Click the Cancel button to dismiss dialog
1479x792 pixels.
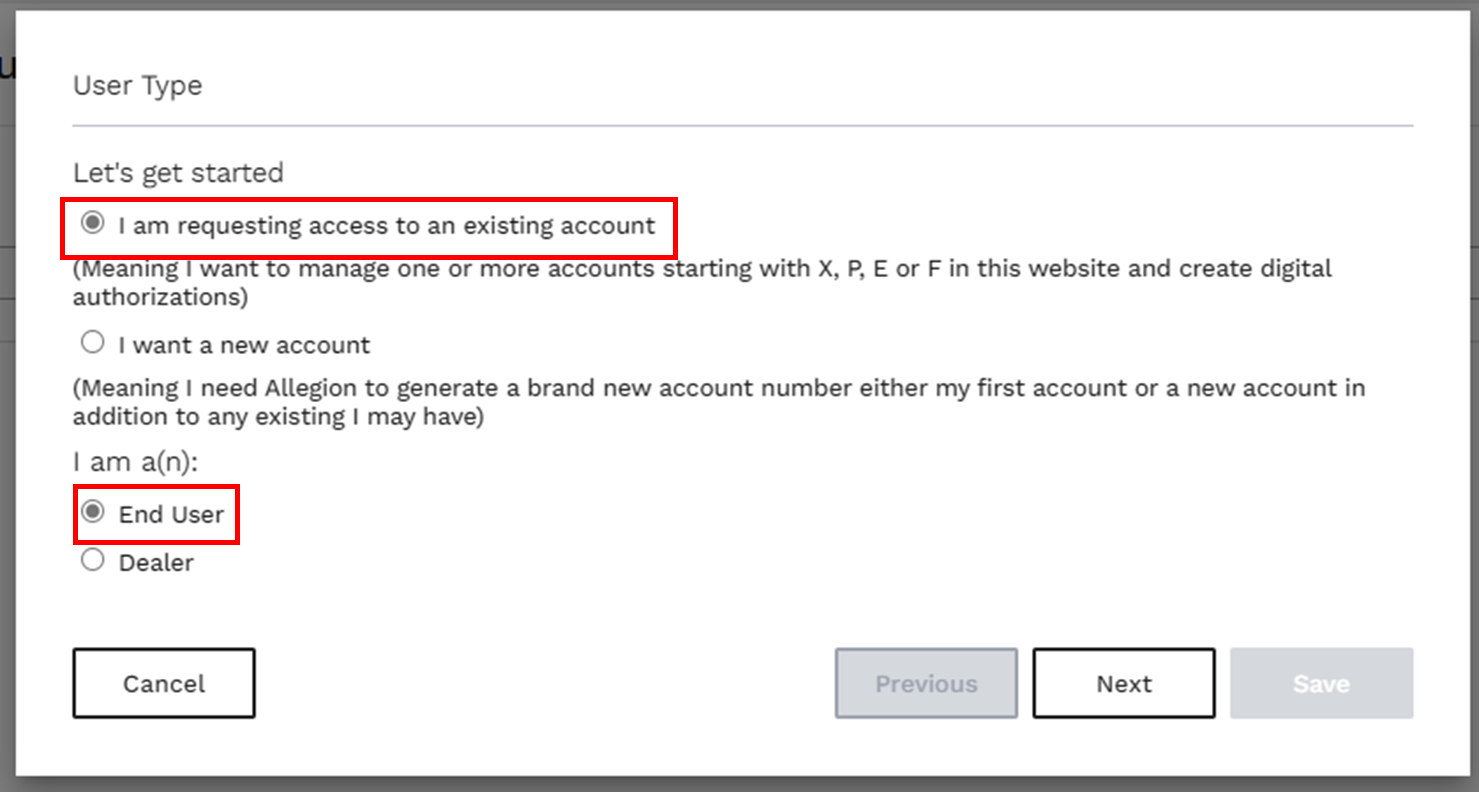pos(163,683)
